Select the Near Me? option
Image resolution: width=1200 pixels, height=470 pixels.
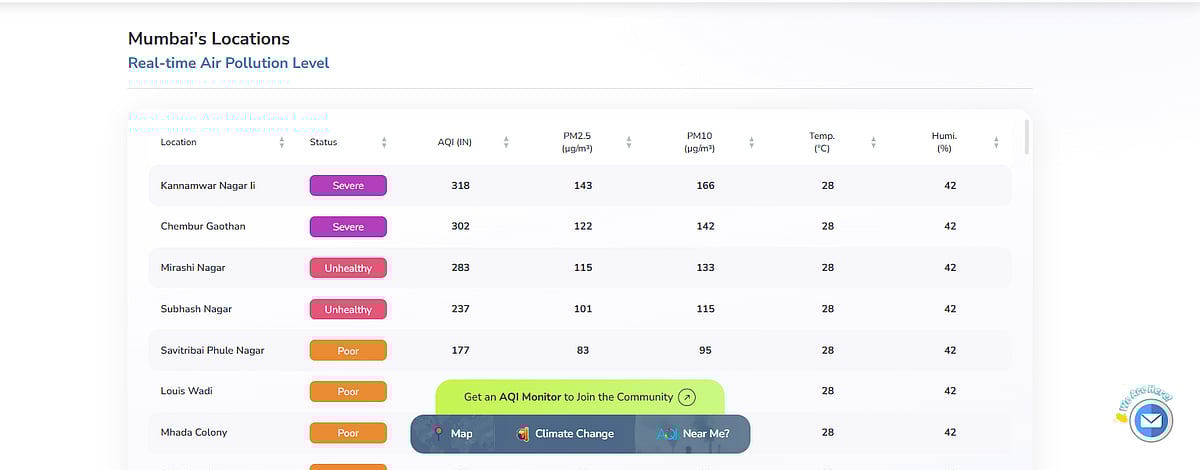coord(706,434)
